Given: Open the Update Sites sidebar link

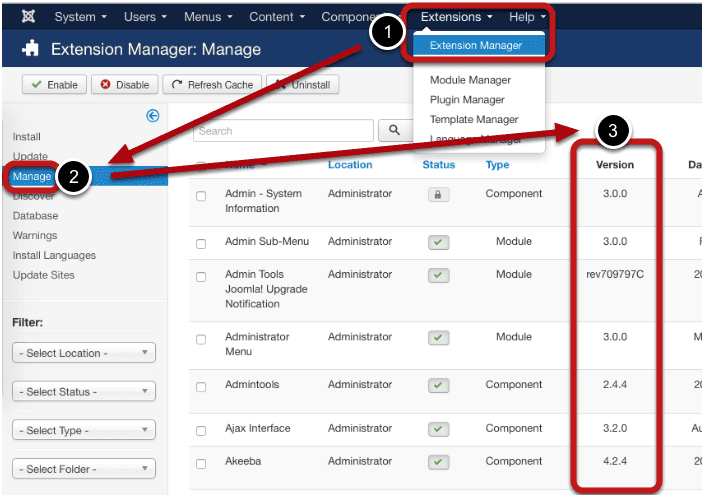Looking at the screenshot, I should [x=44, y=275].
